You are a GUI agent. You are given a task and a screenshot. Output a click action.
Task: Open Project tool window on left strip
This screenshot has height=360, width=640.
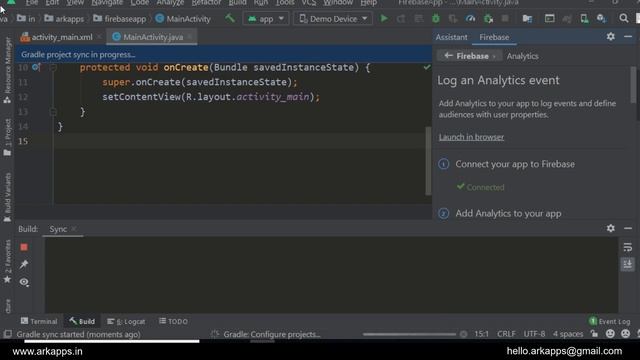[x=7, y=137]
